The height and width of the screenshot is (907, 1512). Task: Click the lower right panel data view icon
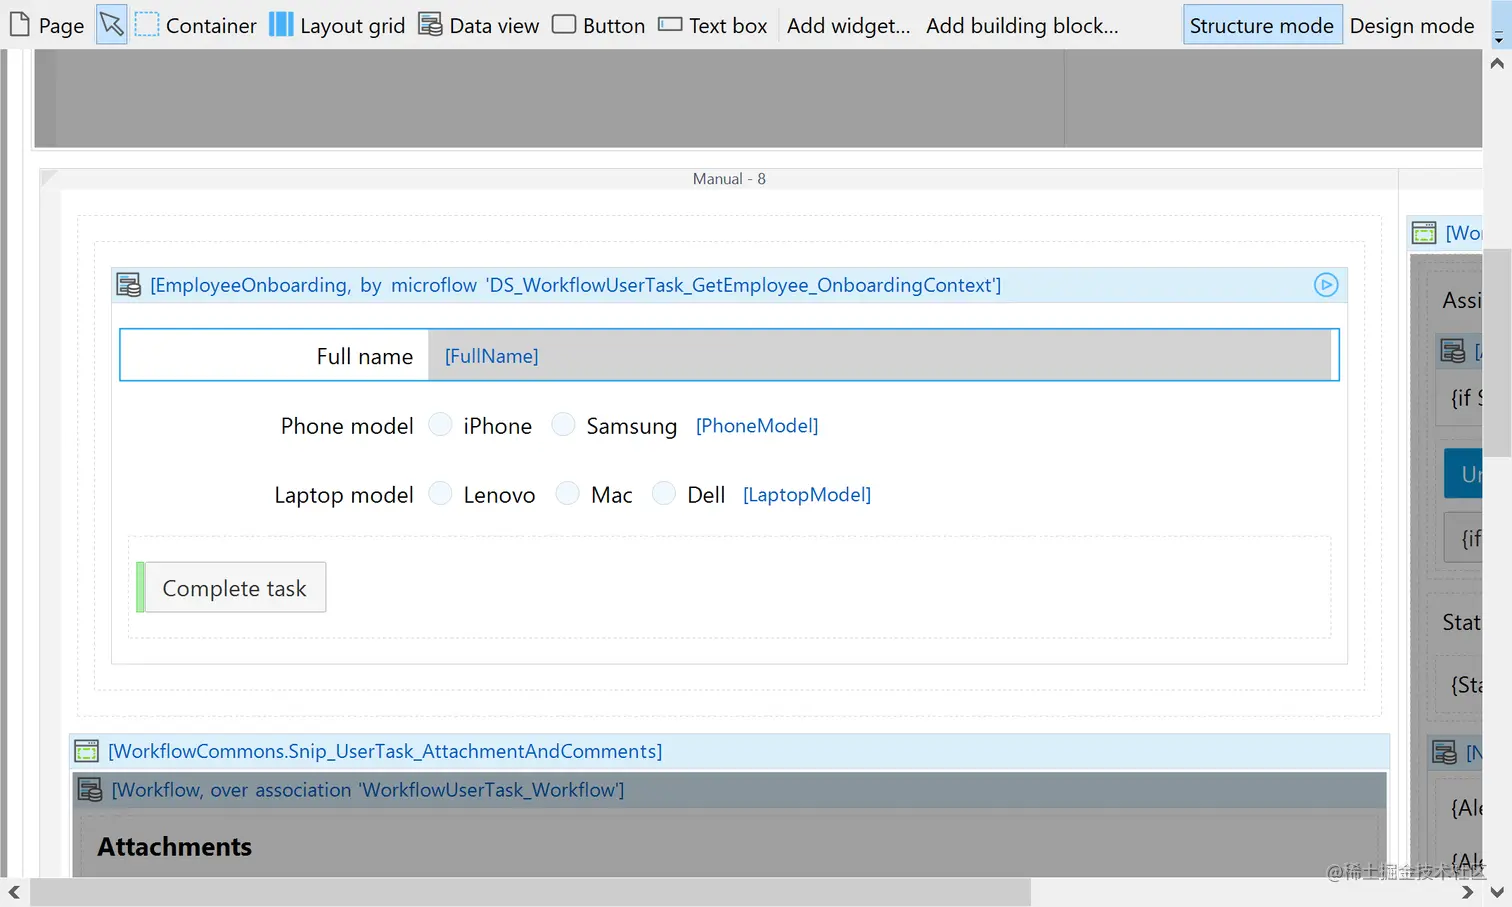coord(1445,753)
